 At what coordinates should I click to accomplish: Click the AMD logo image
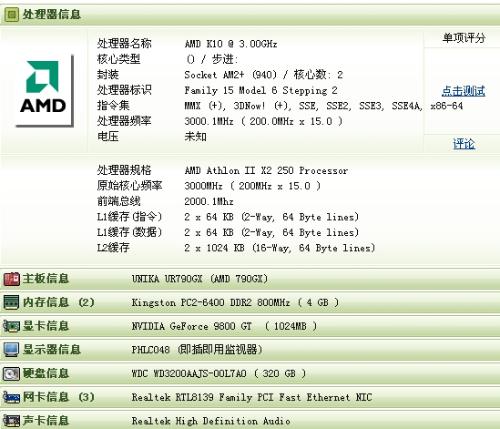(x=44, y=91)
